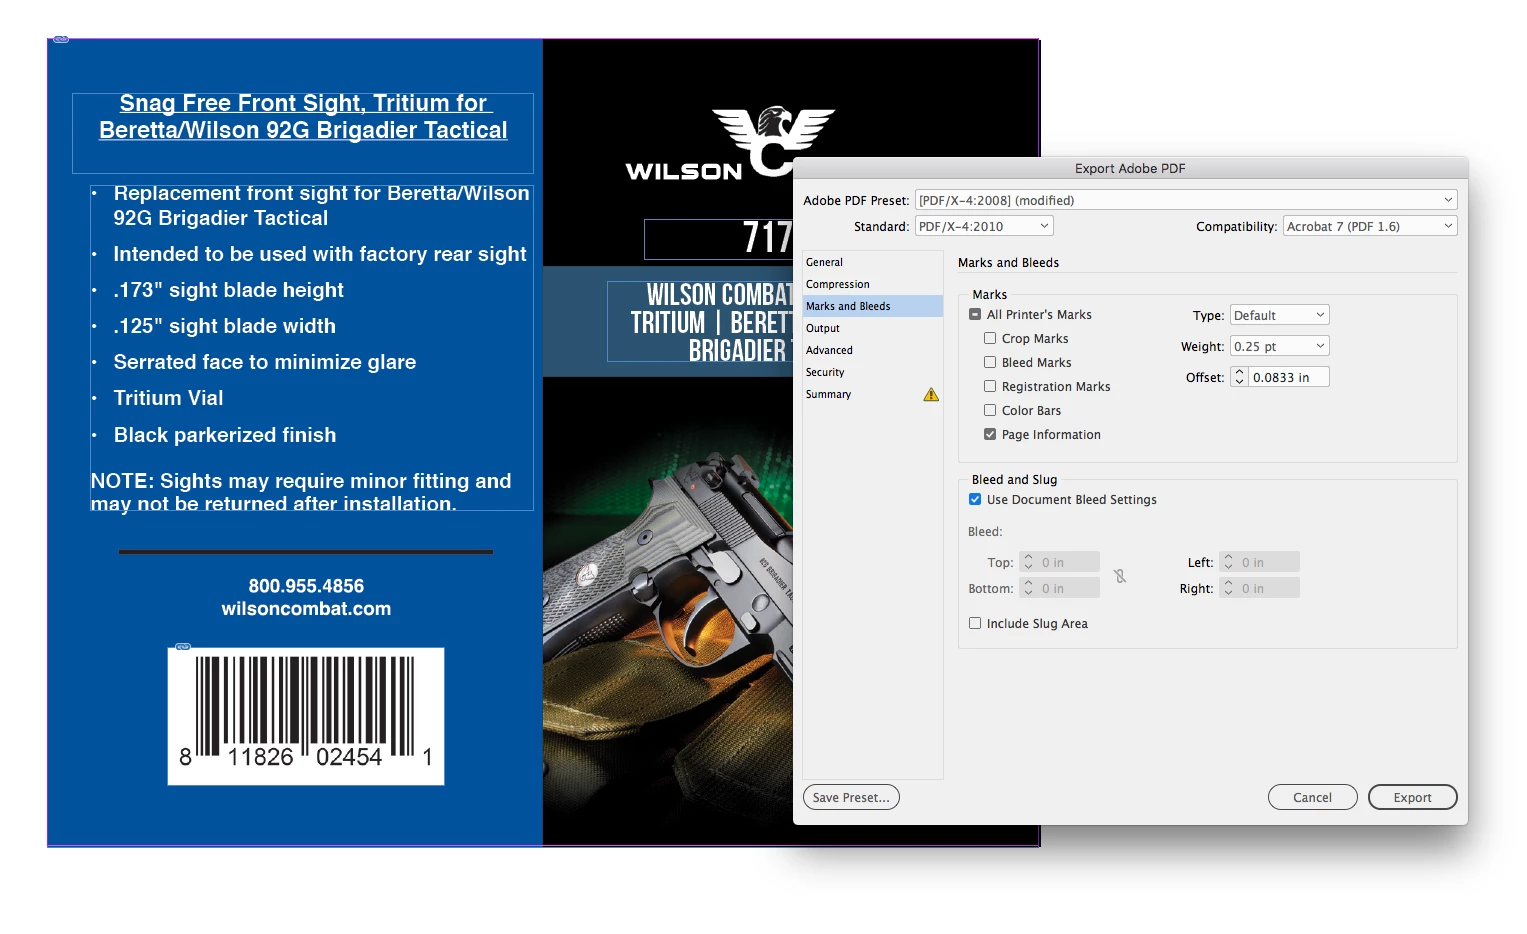This screenshot has height=934, width=1527.
Task: Click the Left bleed stepper
Action: (1228, 562)
